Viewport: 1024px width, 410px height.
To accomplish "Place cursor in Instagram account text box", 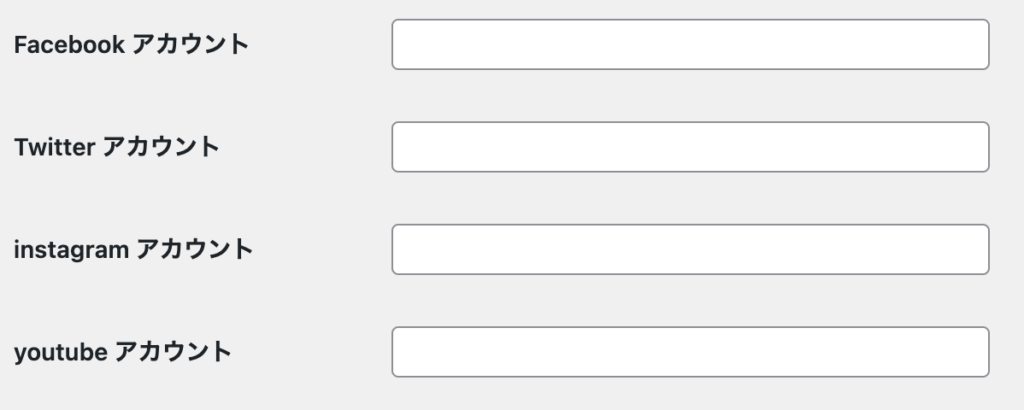I will [690, 249].
